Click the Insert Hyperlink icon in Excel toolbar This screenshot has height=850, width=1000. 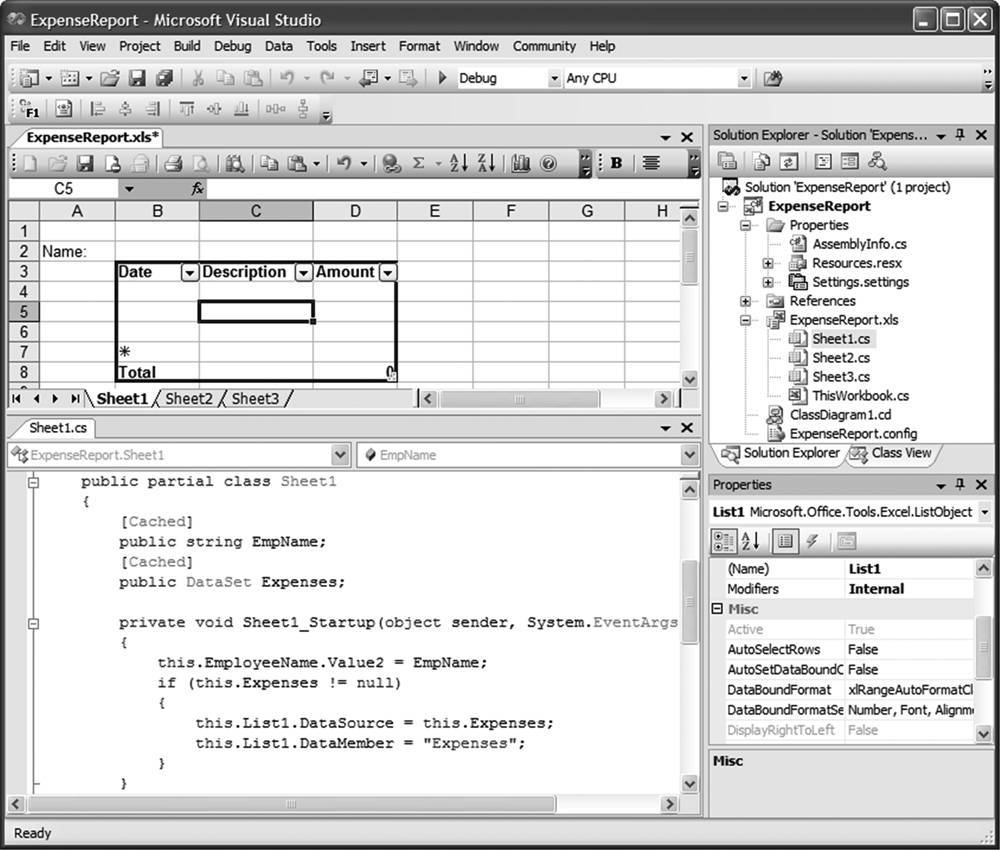tap(391, 164)
